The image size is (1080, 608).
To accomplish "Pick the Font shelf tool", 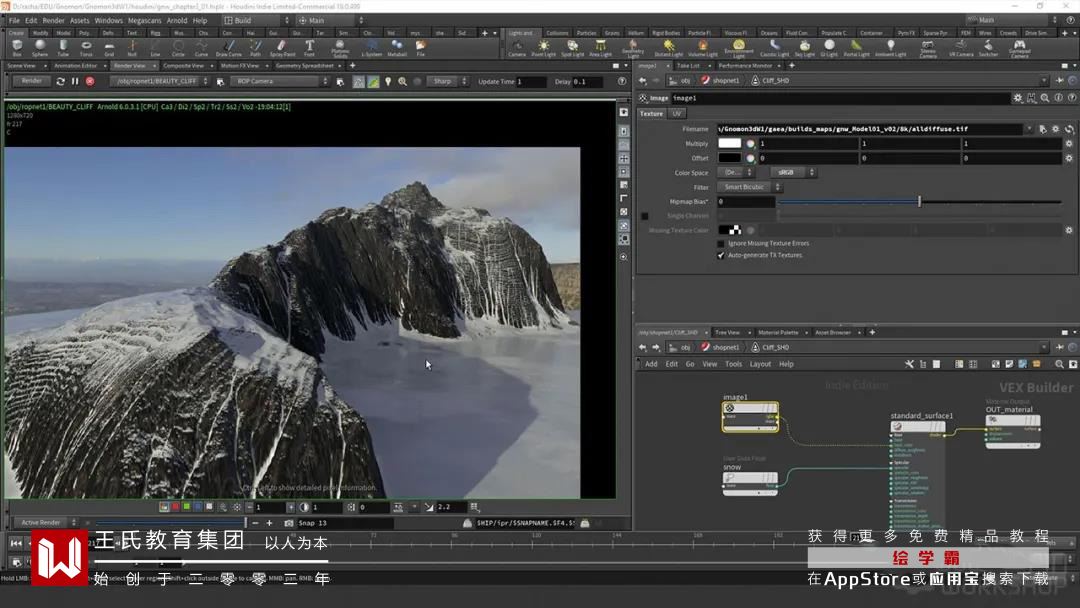I will point(309,47).
